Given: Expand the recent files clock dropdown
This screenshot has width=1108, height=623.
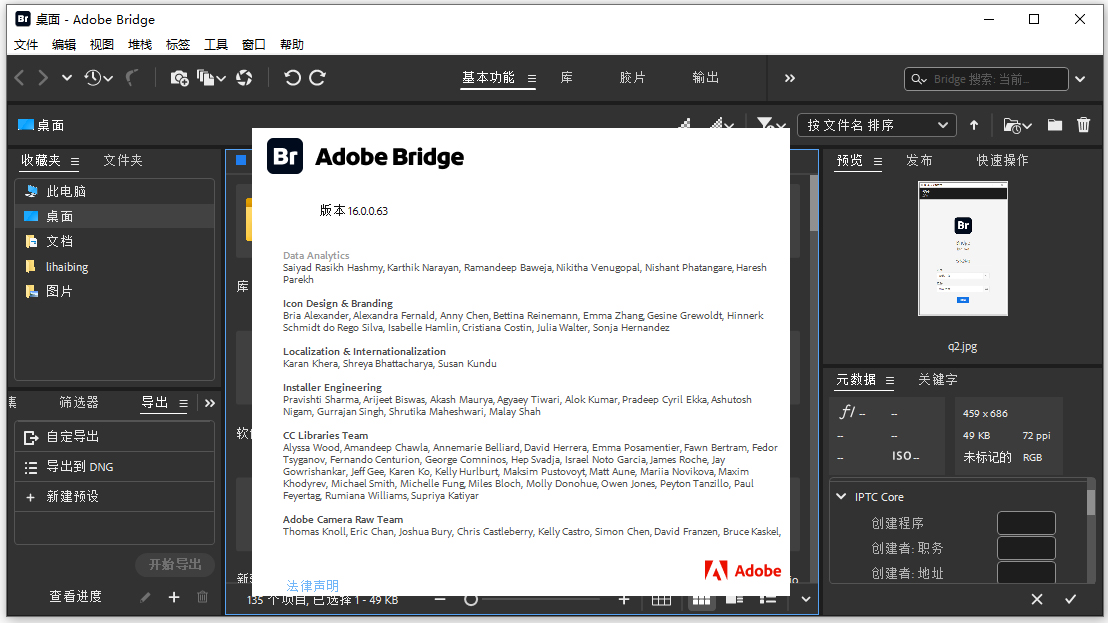Looking at the screenshot, I should tap(95, 77).
